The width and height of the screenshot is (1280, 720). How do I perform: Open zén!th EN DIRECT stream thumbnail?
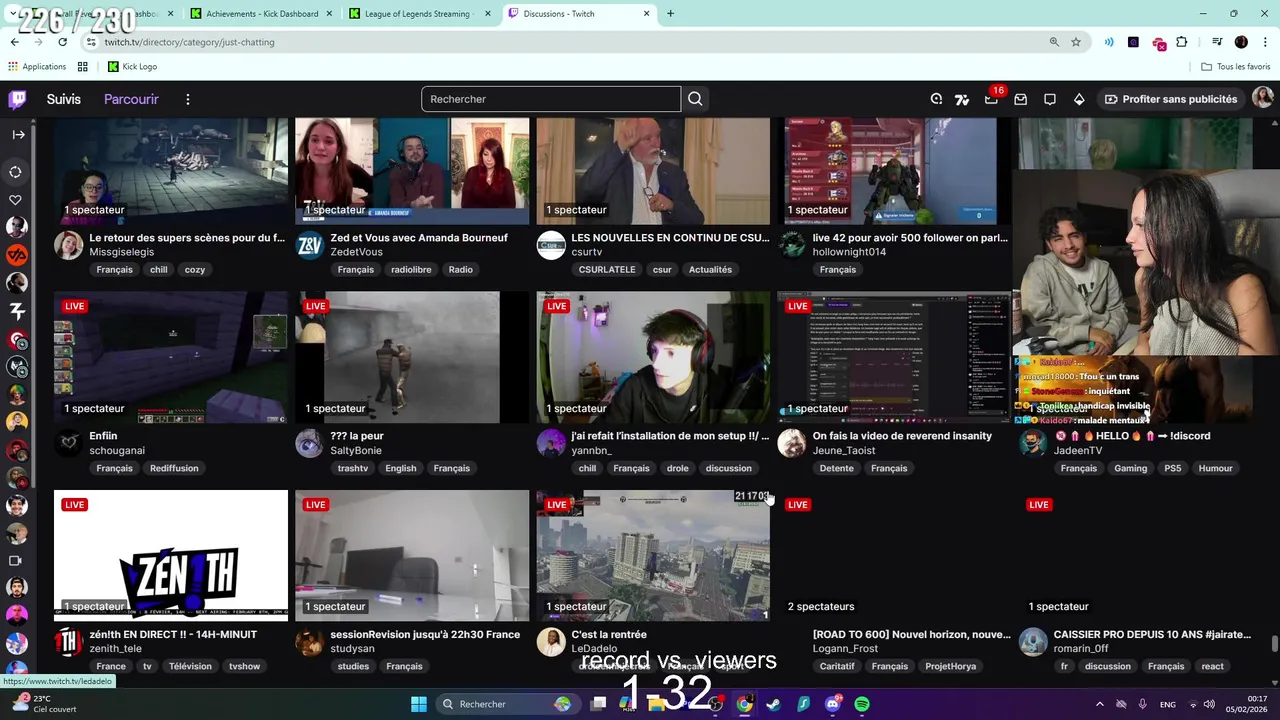click(171, 555)
